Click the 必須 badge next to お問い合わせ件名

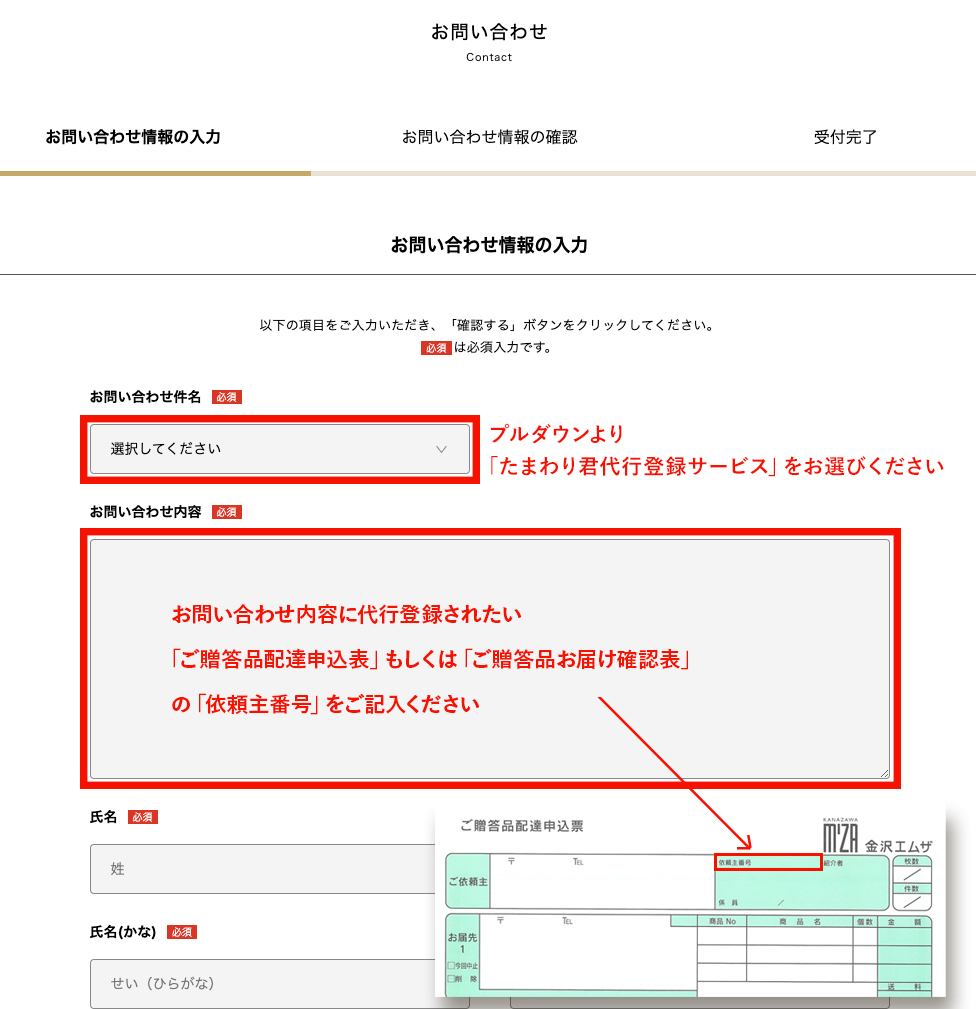point(226,398)
